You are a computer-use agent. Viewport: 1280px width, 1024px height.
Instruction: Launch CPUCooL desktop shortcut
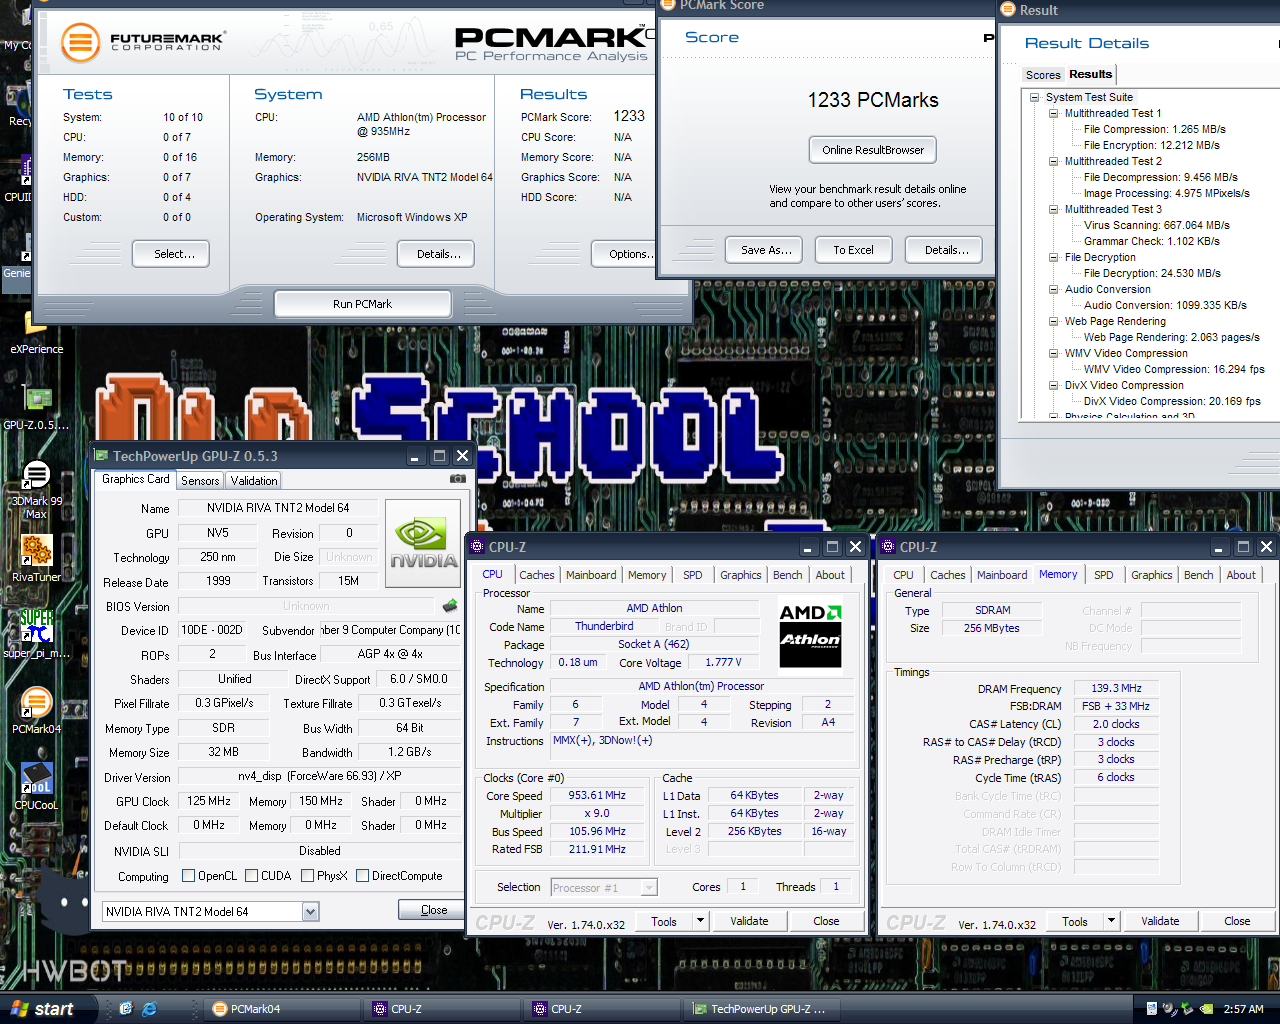(36, 786)
